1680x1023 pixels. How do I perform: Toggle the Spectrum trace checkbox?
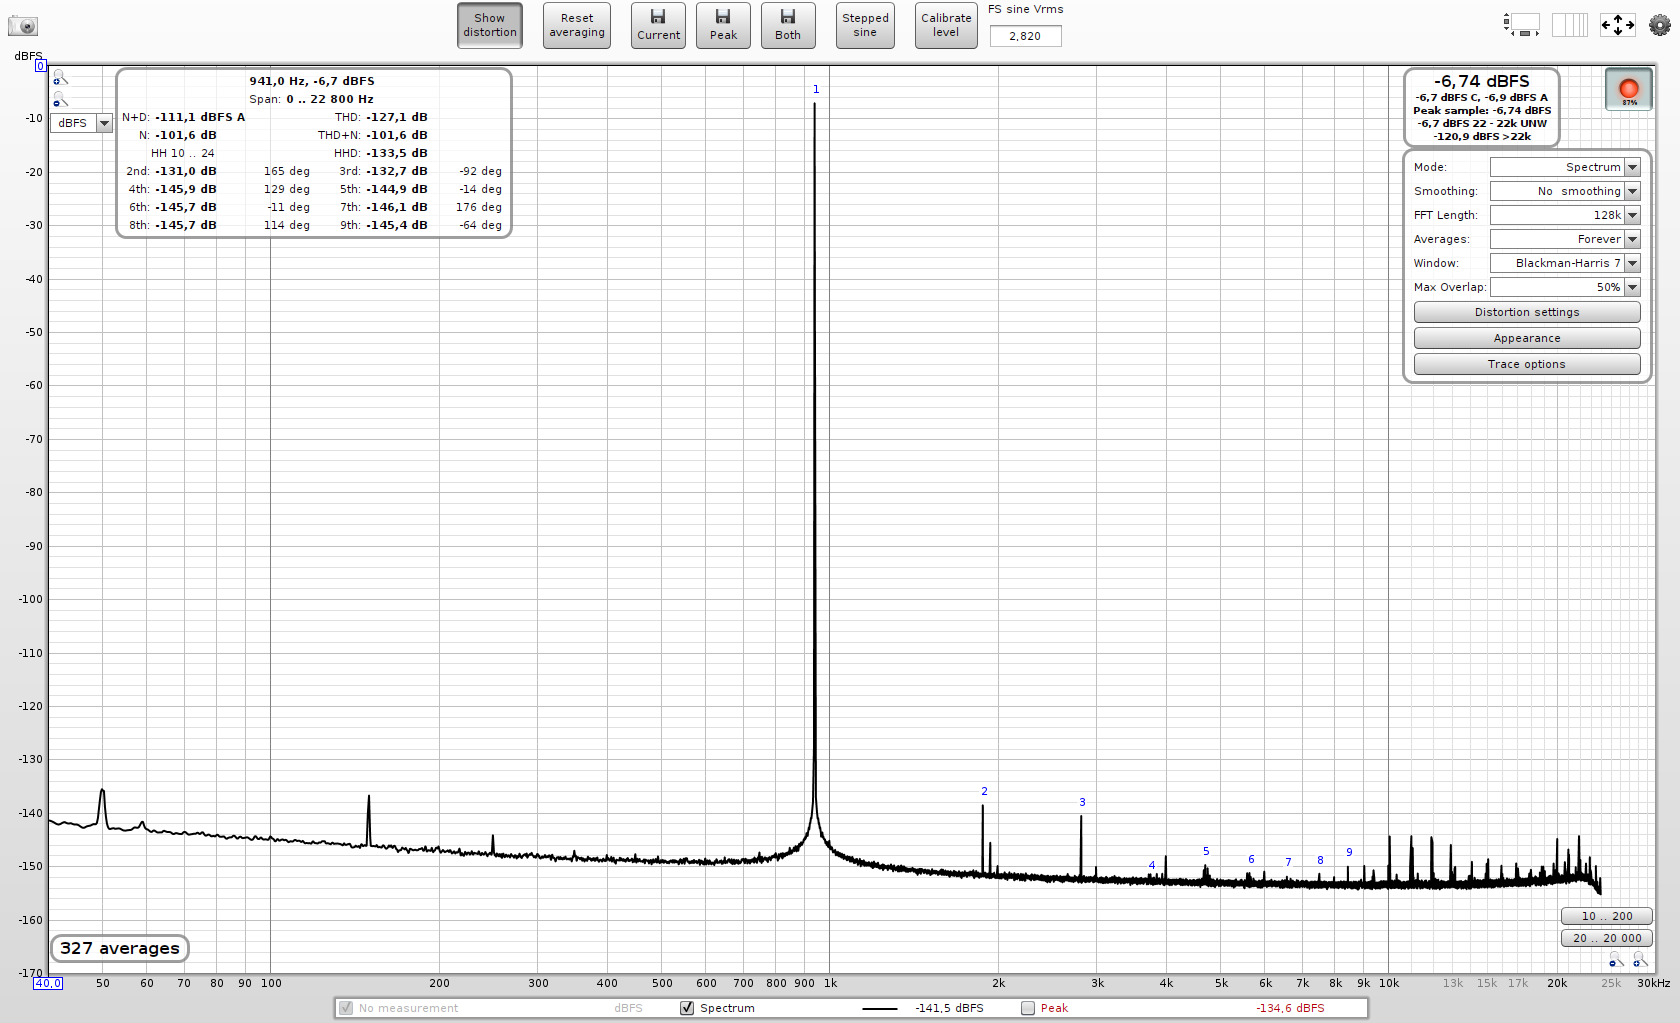coord(687,1008)
